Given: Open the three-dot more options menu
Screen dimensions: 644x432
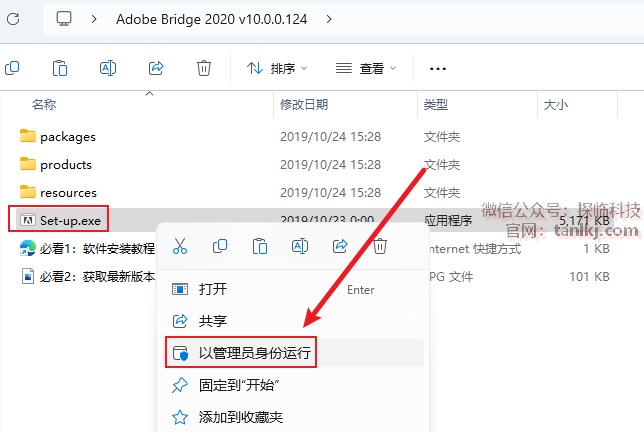Looking at the screenshot, I should pyautogui.click(x=437, y=68).
